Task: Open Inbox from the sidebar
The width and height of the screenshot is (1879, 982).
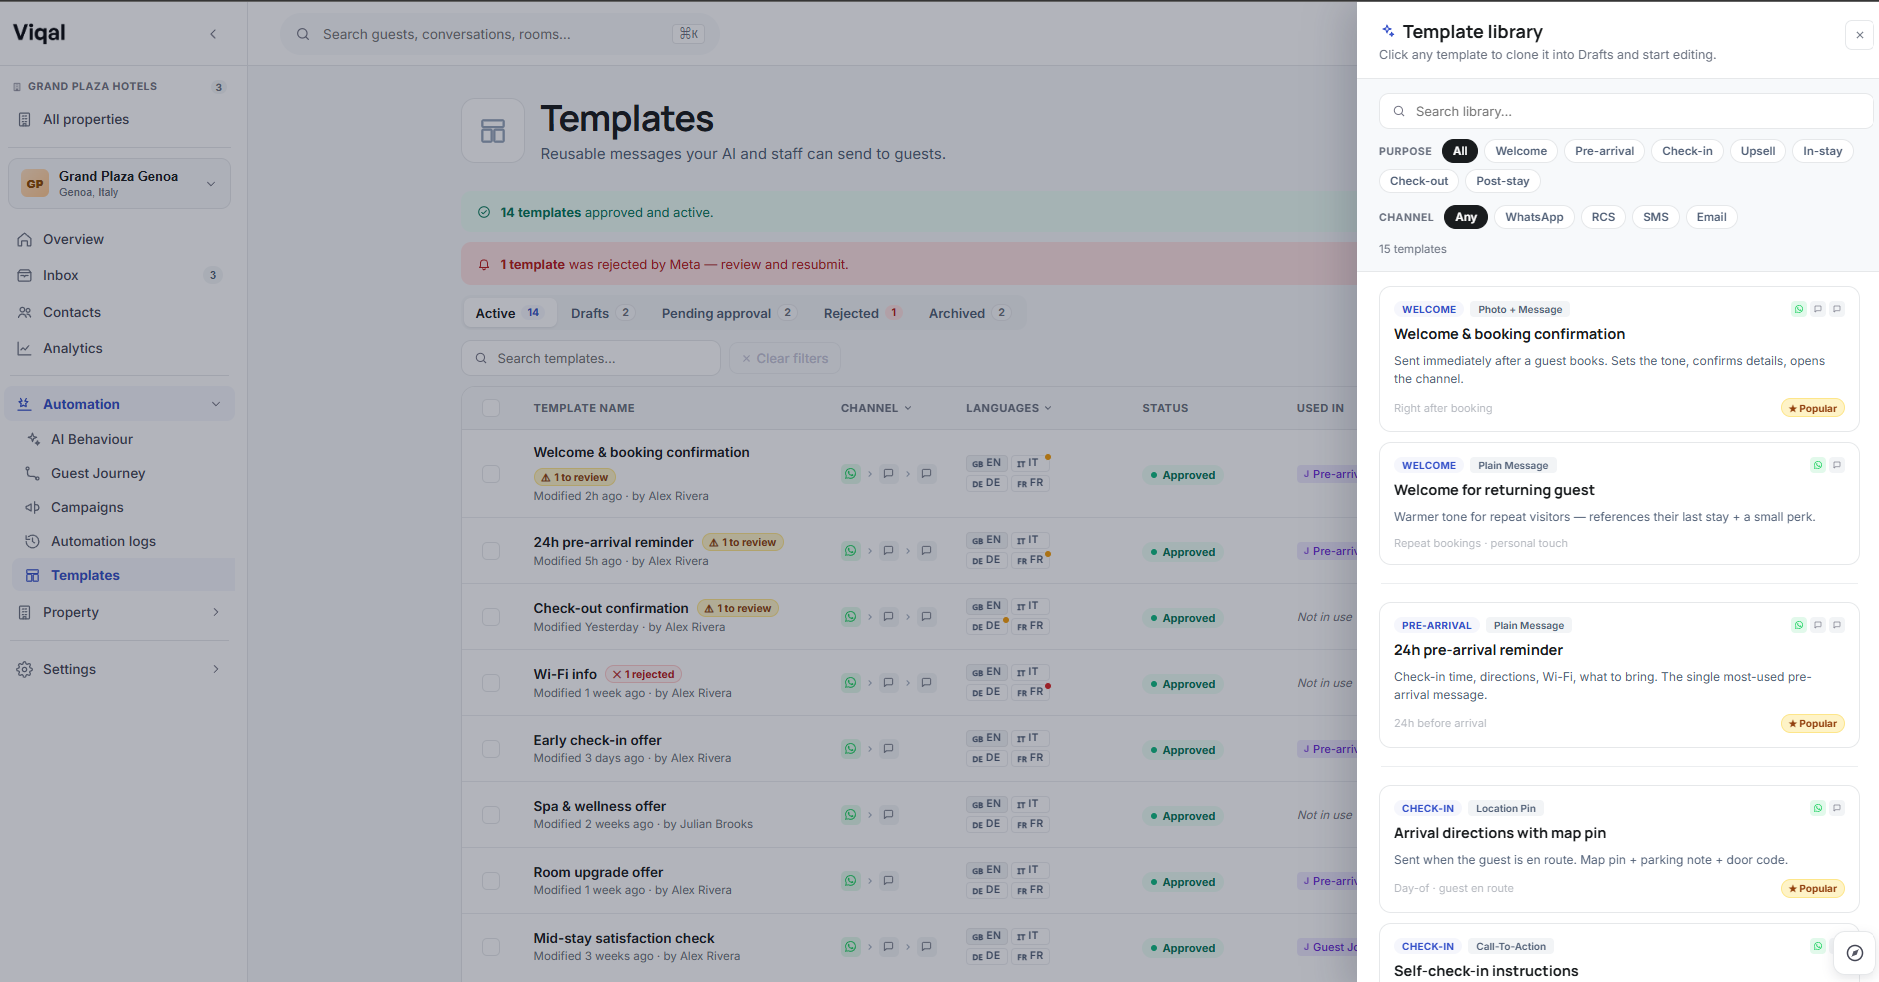Action: point(119,276)
